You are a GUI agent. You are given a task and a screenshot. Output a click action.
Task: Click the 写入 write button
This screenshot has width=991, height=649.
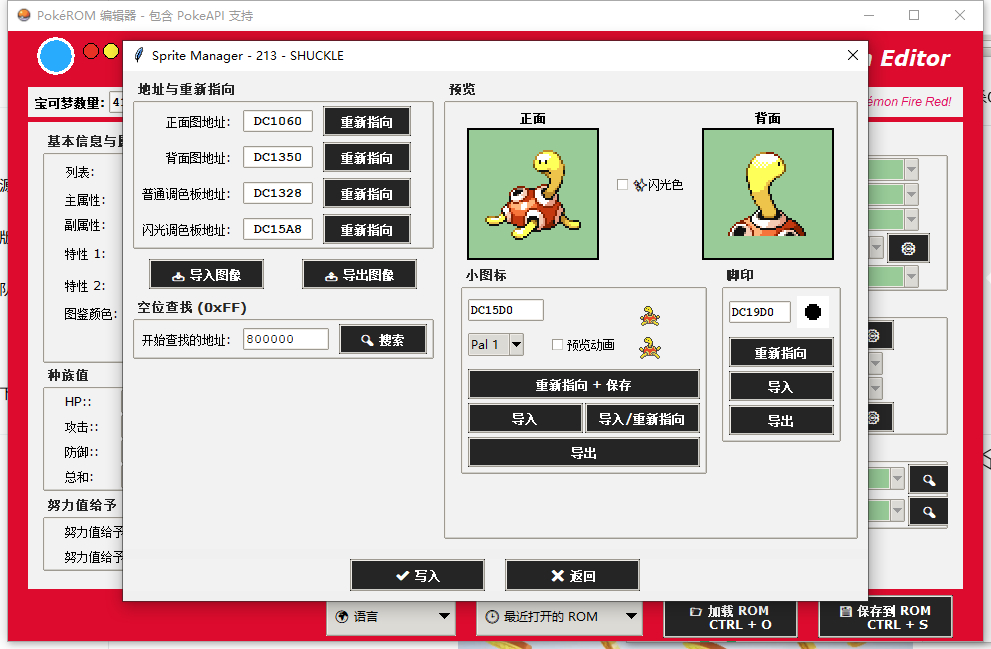point(417,575)
